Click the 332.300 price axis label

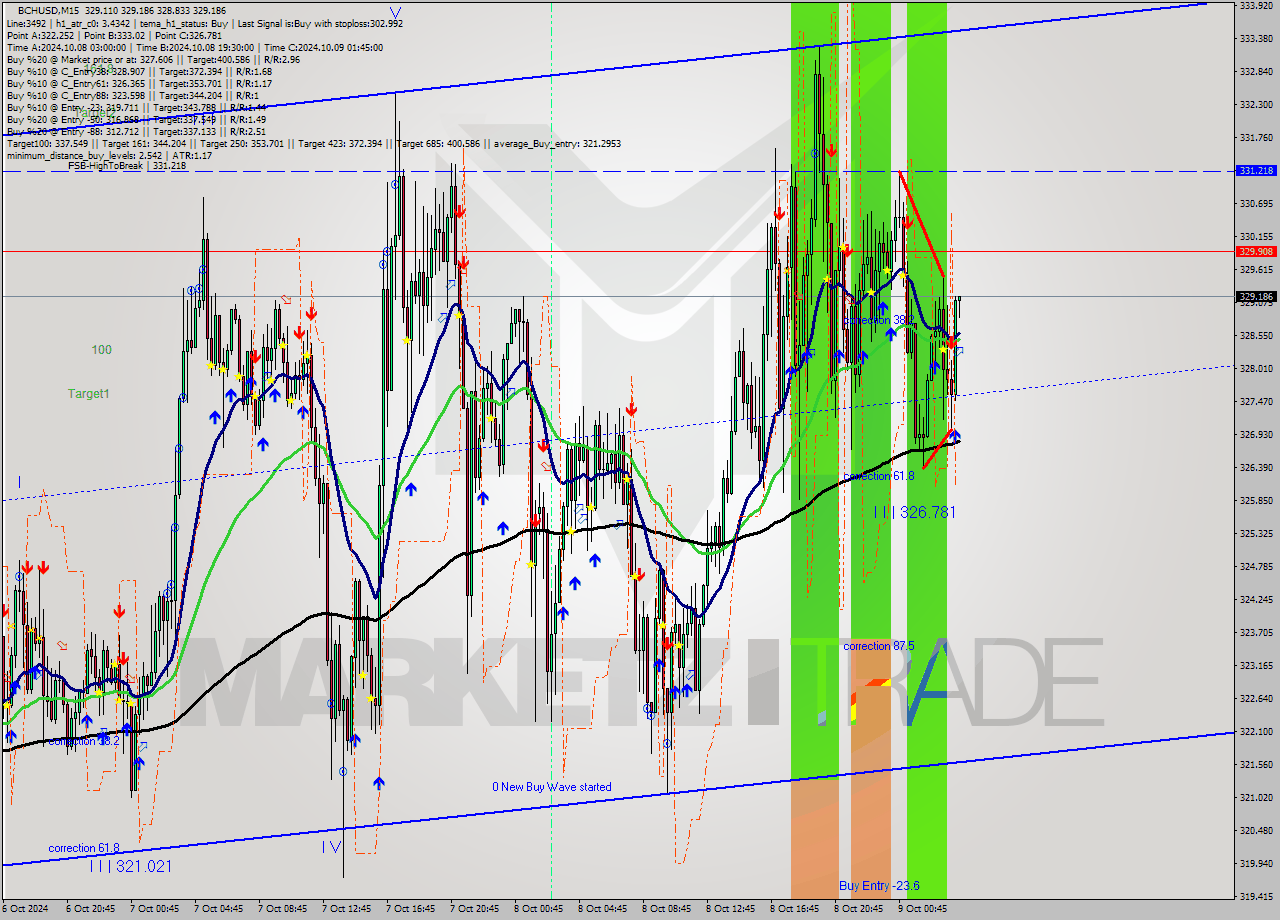pos(1256,104)
